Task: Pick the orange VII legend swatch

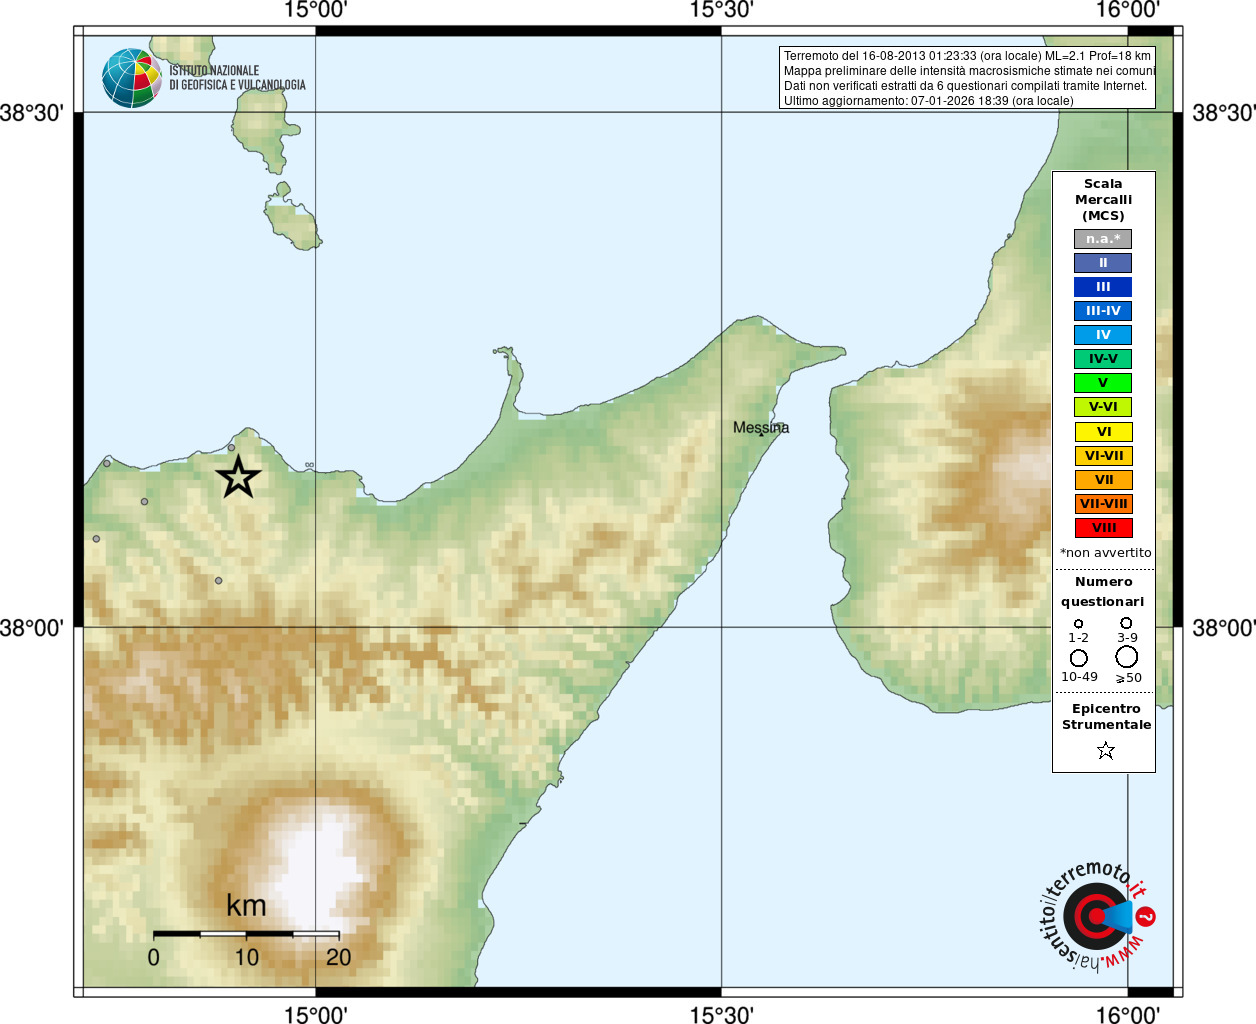Action: tap(1103, 480)
